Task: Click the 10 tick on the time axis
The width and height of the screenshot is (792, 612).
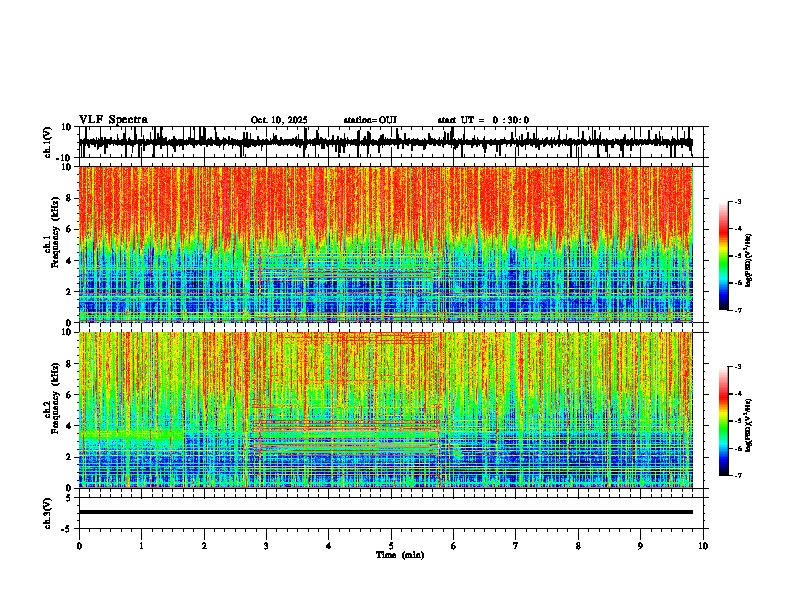Action: coord(703,546)
